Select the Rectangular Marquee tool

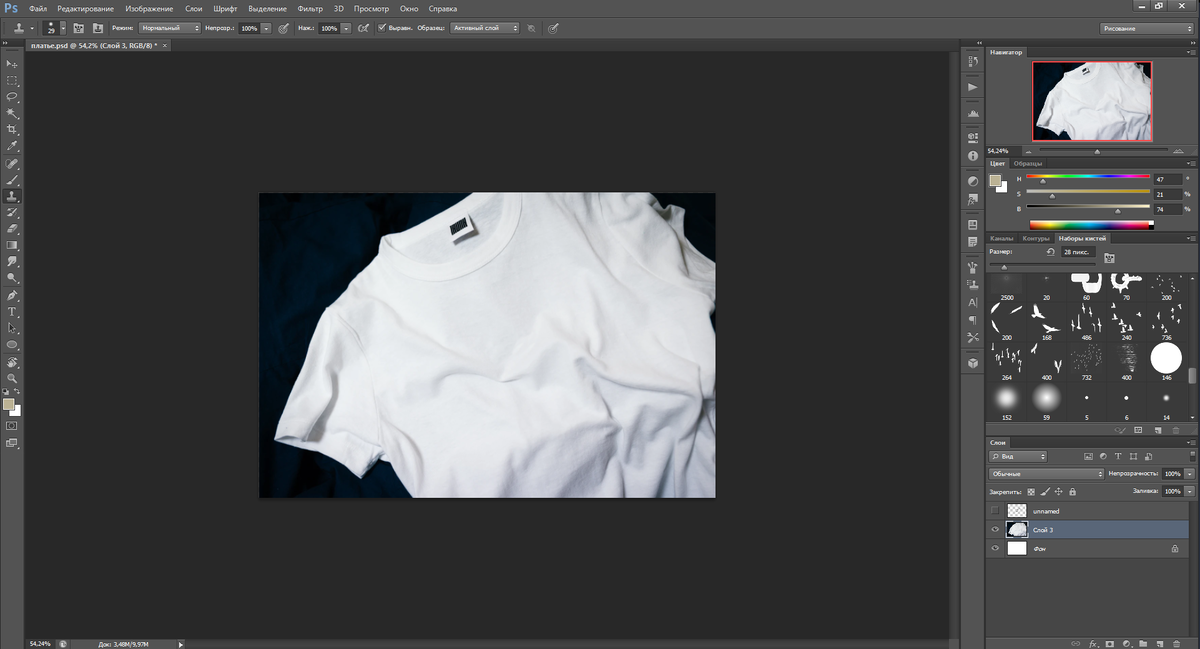pyautogui.click(x=12, y=81)
